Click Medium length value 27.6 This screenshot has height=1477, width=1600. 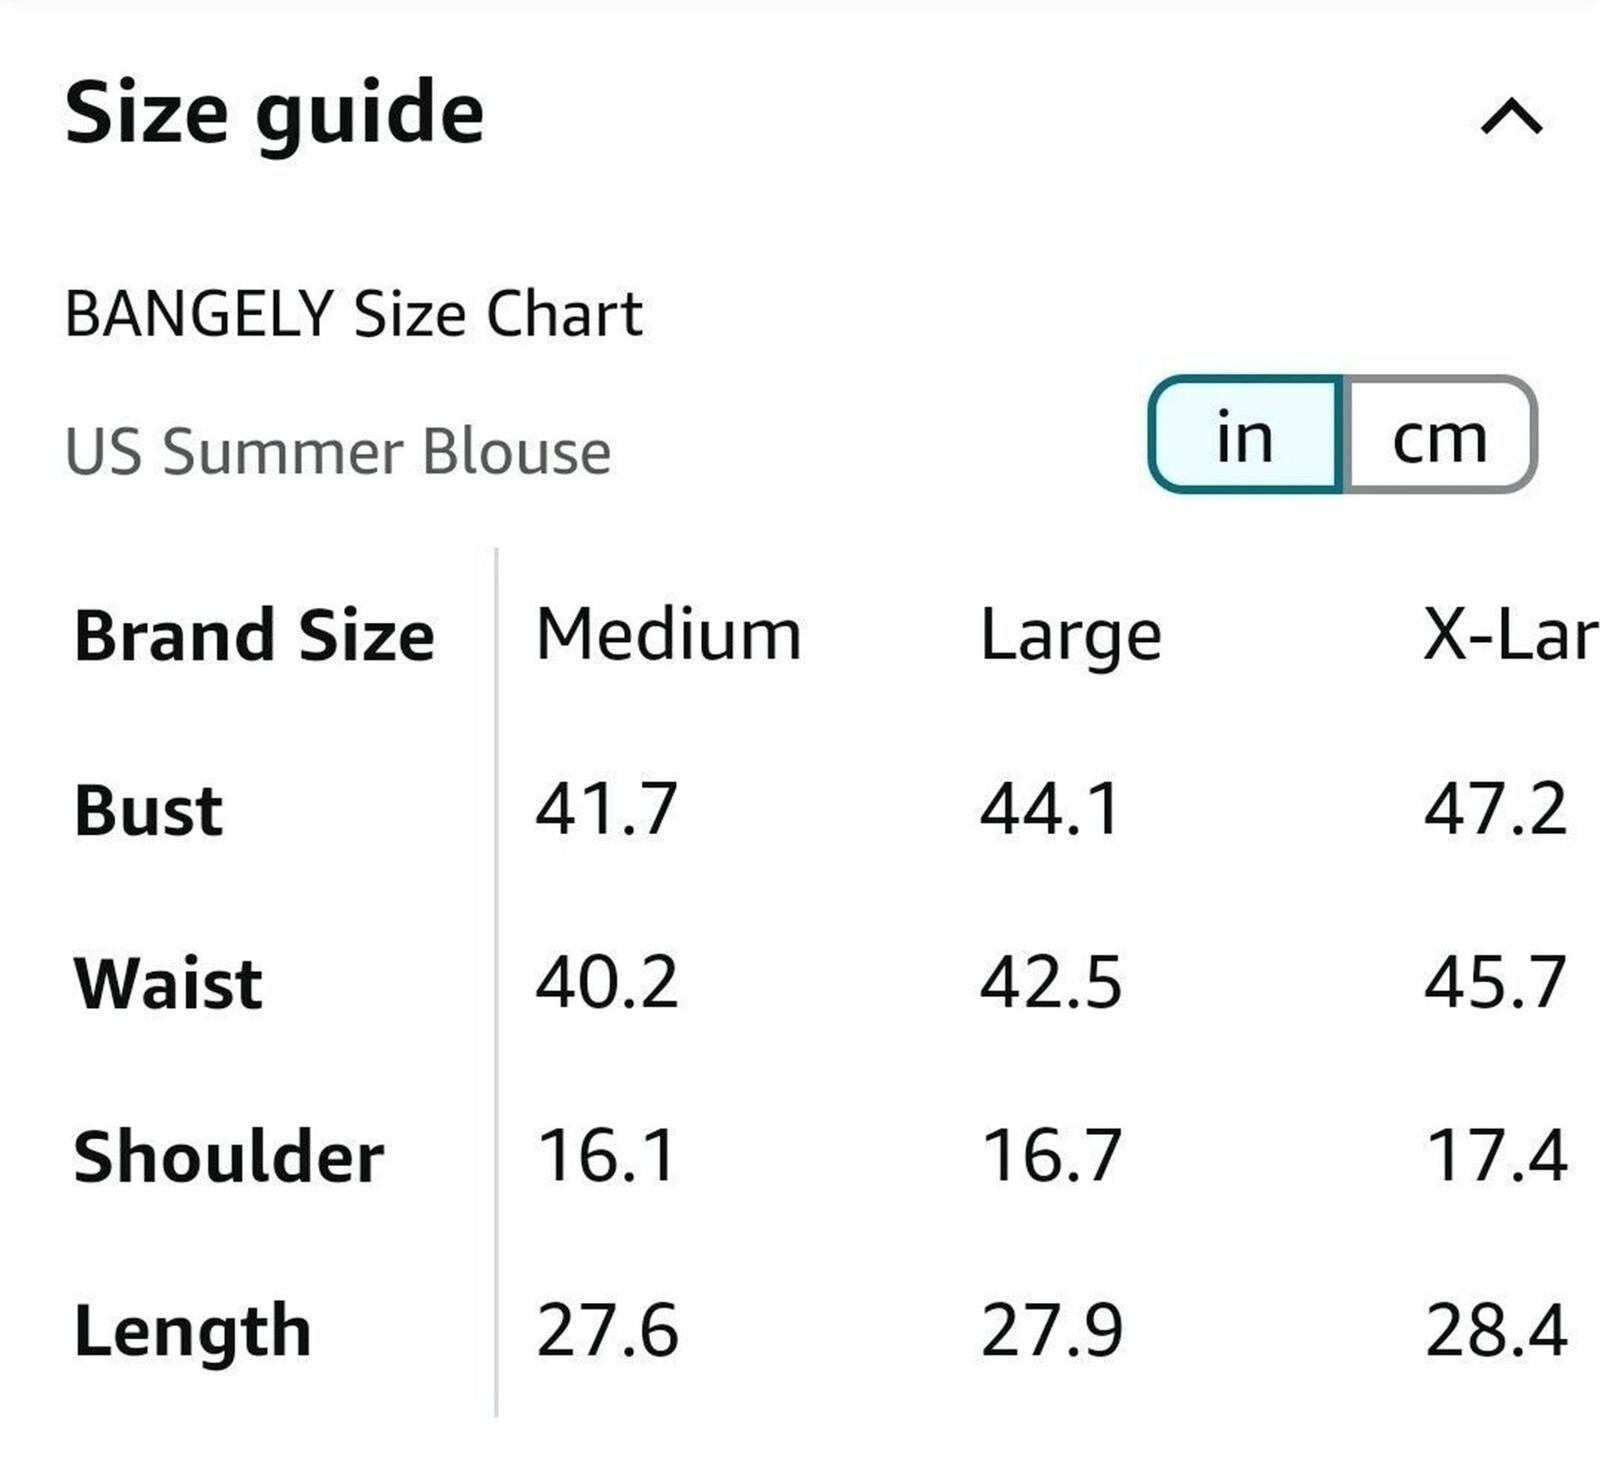[x=607, y=1330]
